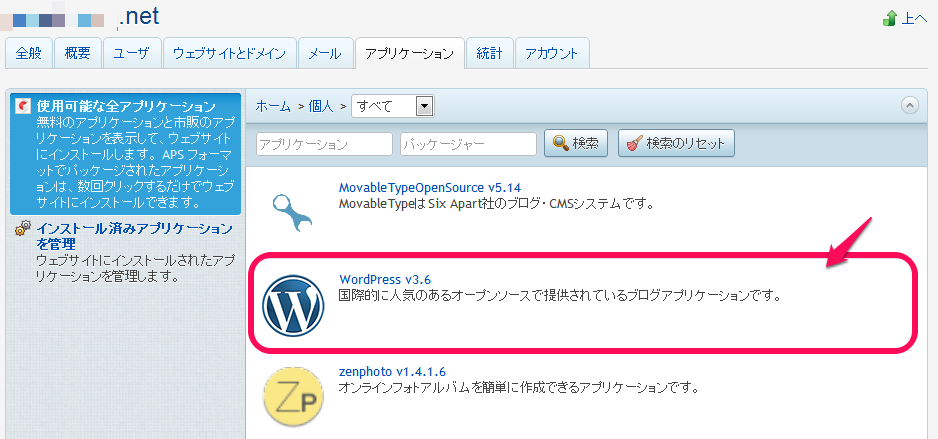The height and width of the screenshot is (439, 938).
Task: Open the ユーザ tab
Action: coord(132,53)
